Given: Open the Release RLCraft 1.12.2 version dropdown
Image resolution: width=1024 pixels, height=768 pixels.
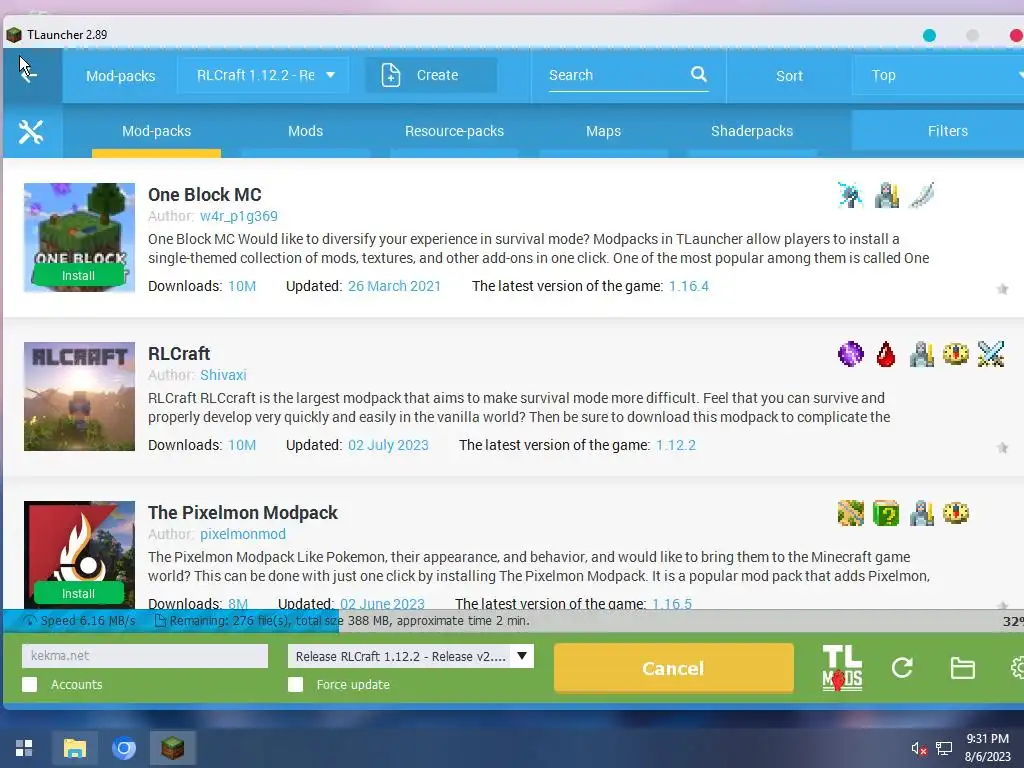Looking at the screenshot, I should 411,656.
